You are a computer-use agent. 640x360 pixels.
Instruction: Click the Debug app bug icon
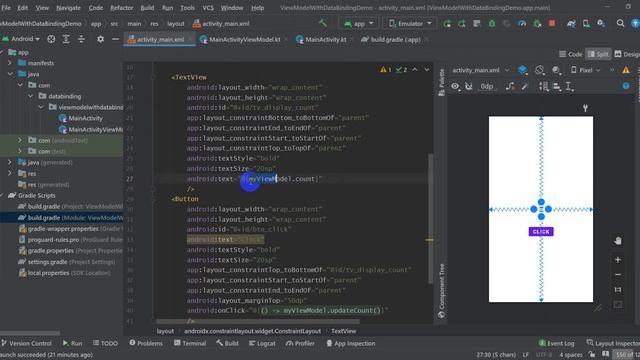tap(492, 24)
